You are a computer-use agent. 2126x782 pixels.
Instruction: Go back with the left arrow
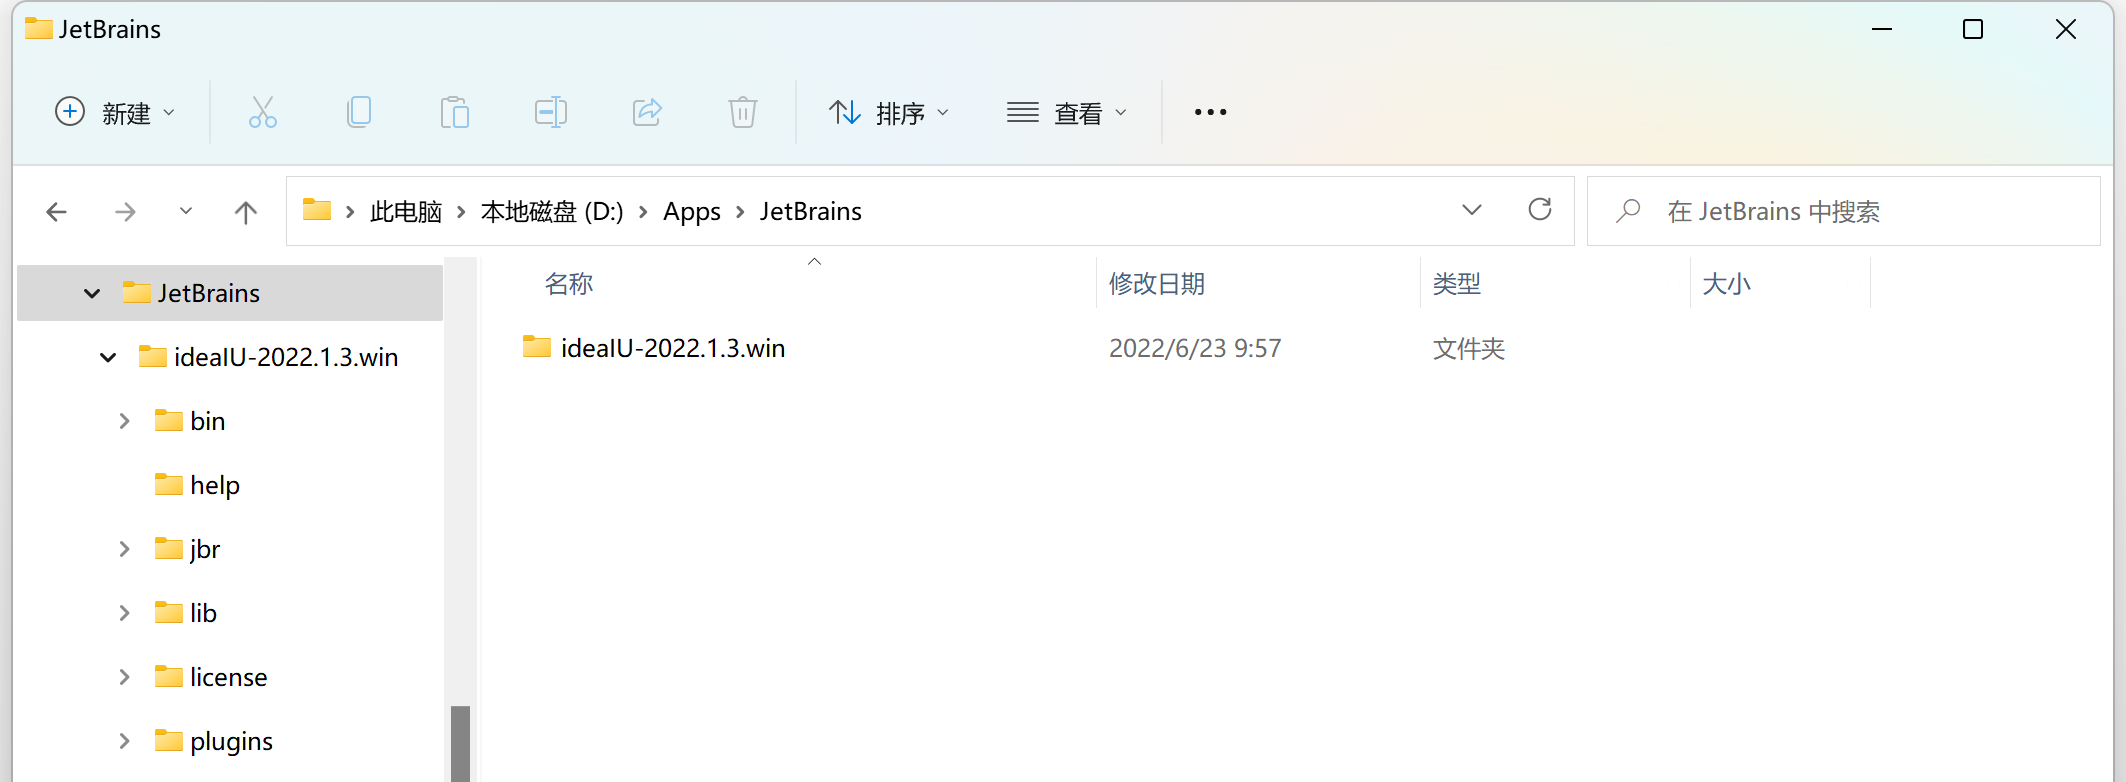coord(57,212)
